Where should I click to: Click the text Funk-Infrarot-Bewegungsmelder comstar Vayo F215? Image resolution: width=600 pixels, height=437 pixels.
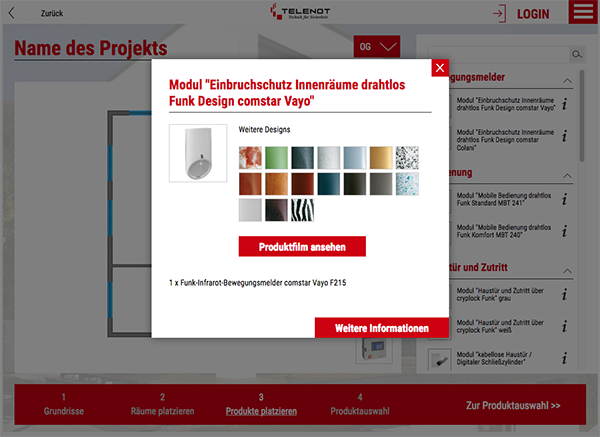pos(263,283)
